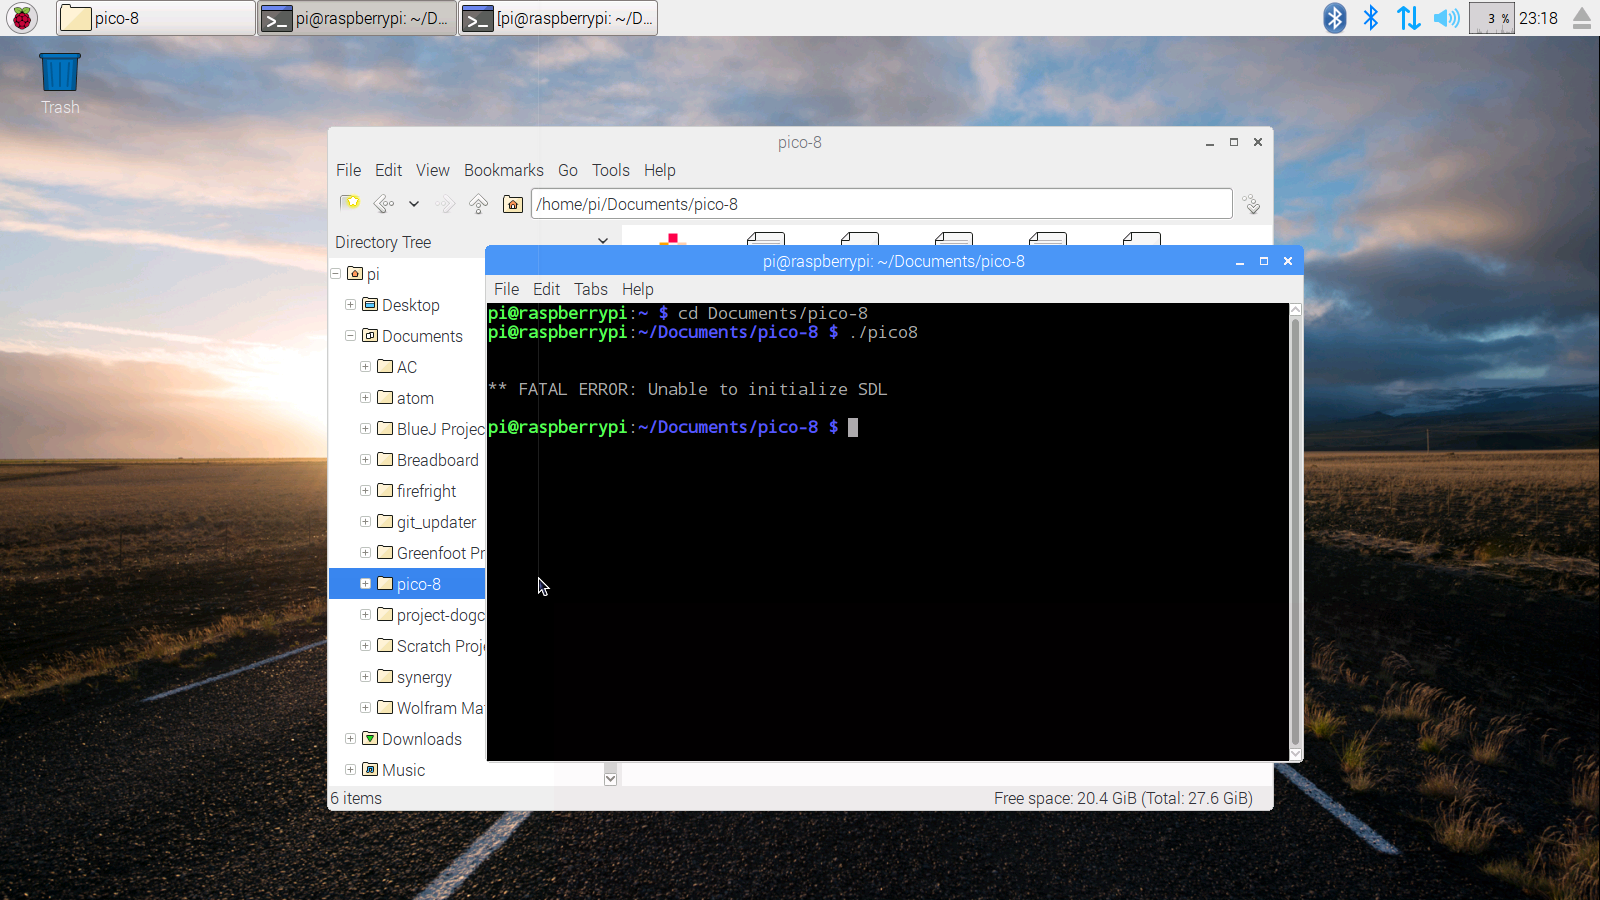Click the CPU usage monitor showing 3%
1600x900 pixels.
click(x=1491, y=18)
